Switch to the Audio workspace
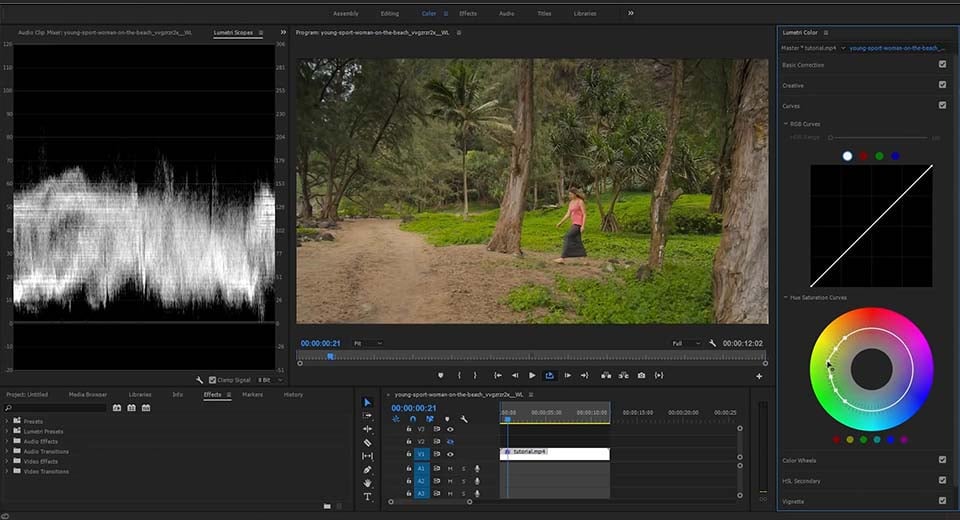The height and width of the screenshot is (520, 960). click(x=506, y=13)
